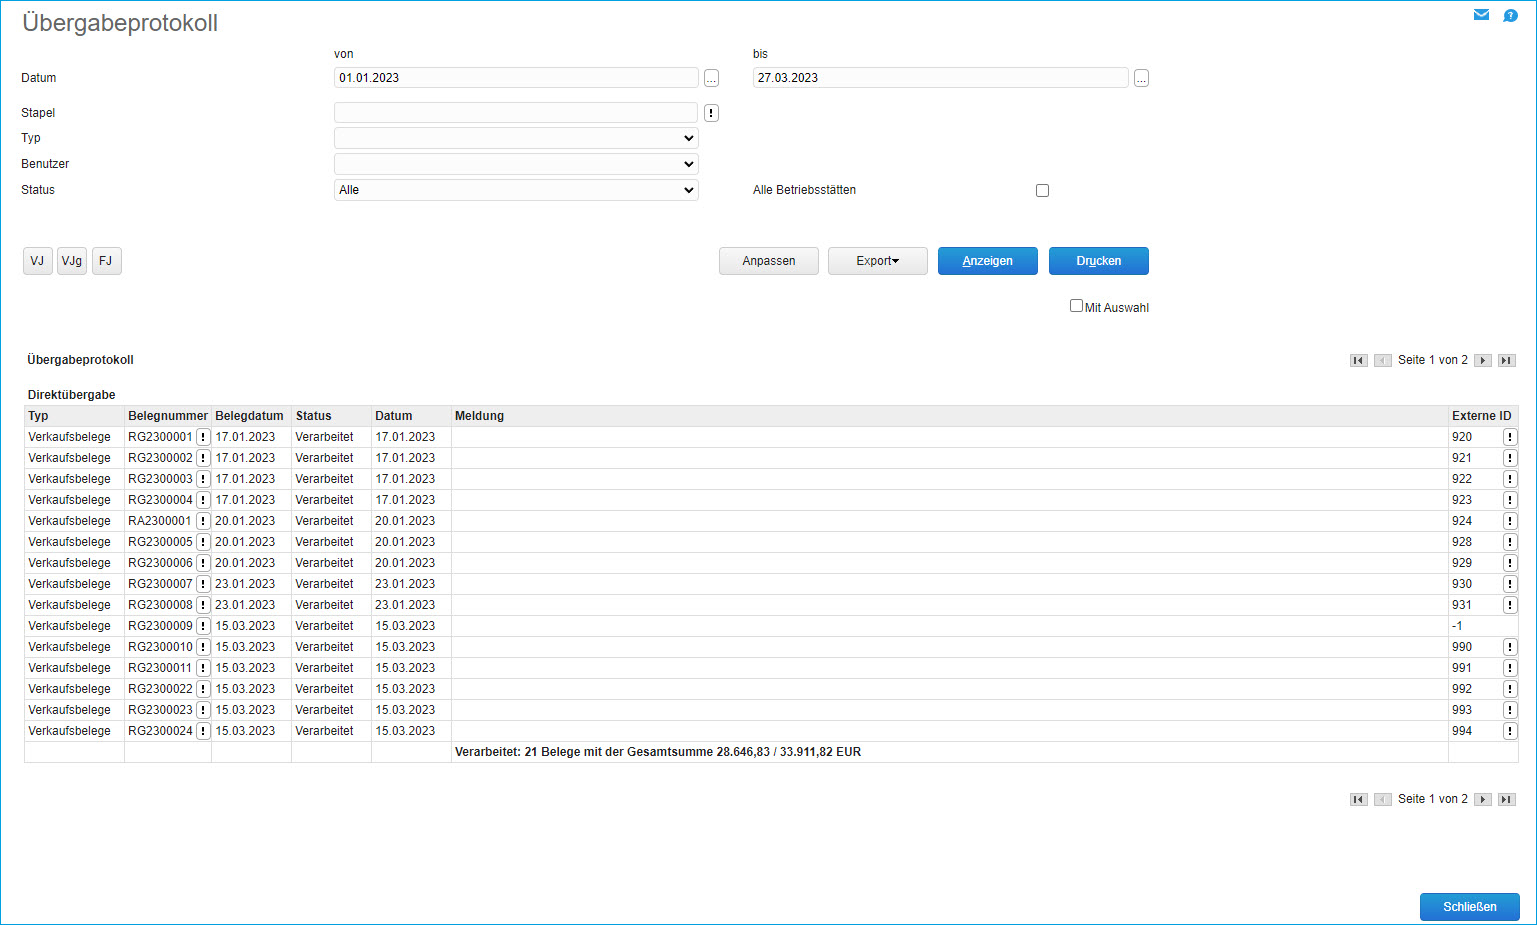The height and width of the screenshot is (925, 1537).
Task: Click into the Stapel input field
Action: (x=515, y=113)
